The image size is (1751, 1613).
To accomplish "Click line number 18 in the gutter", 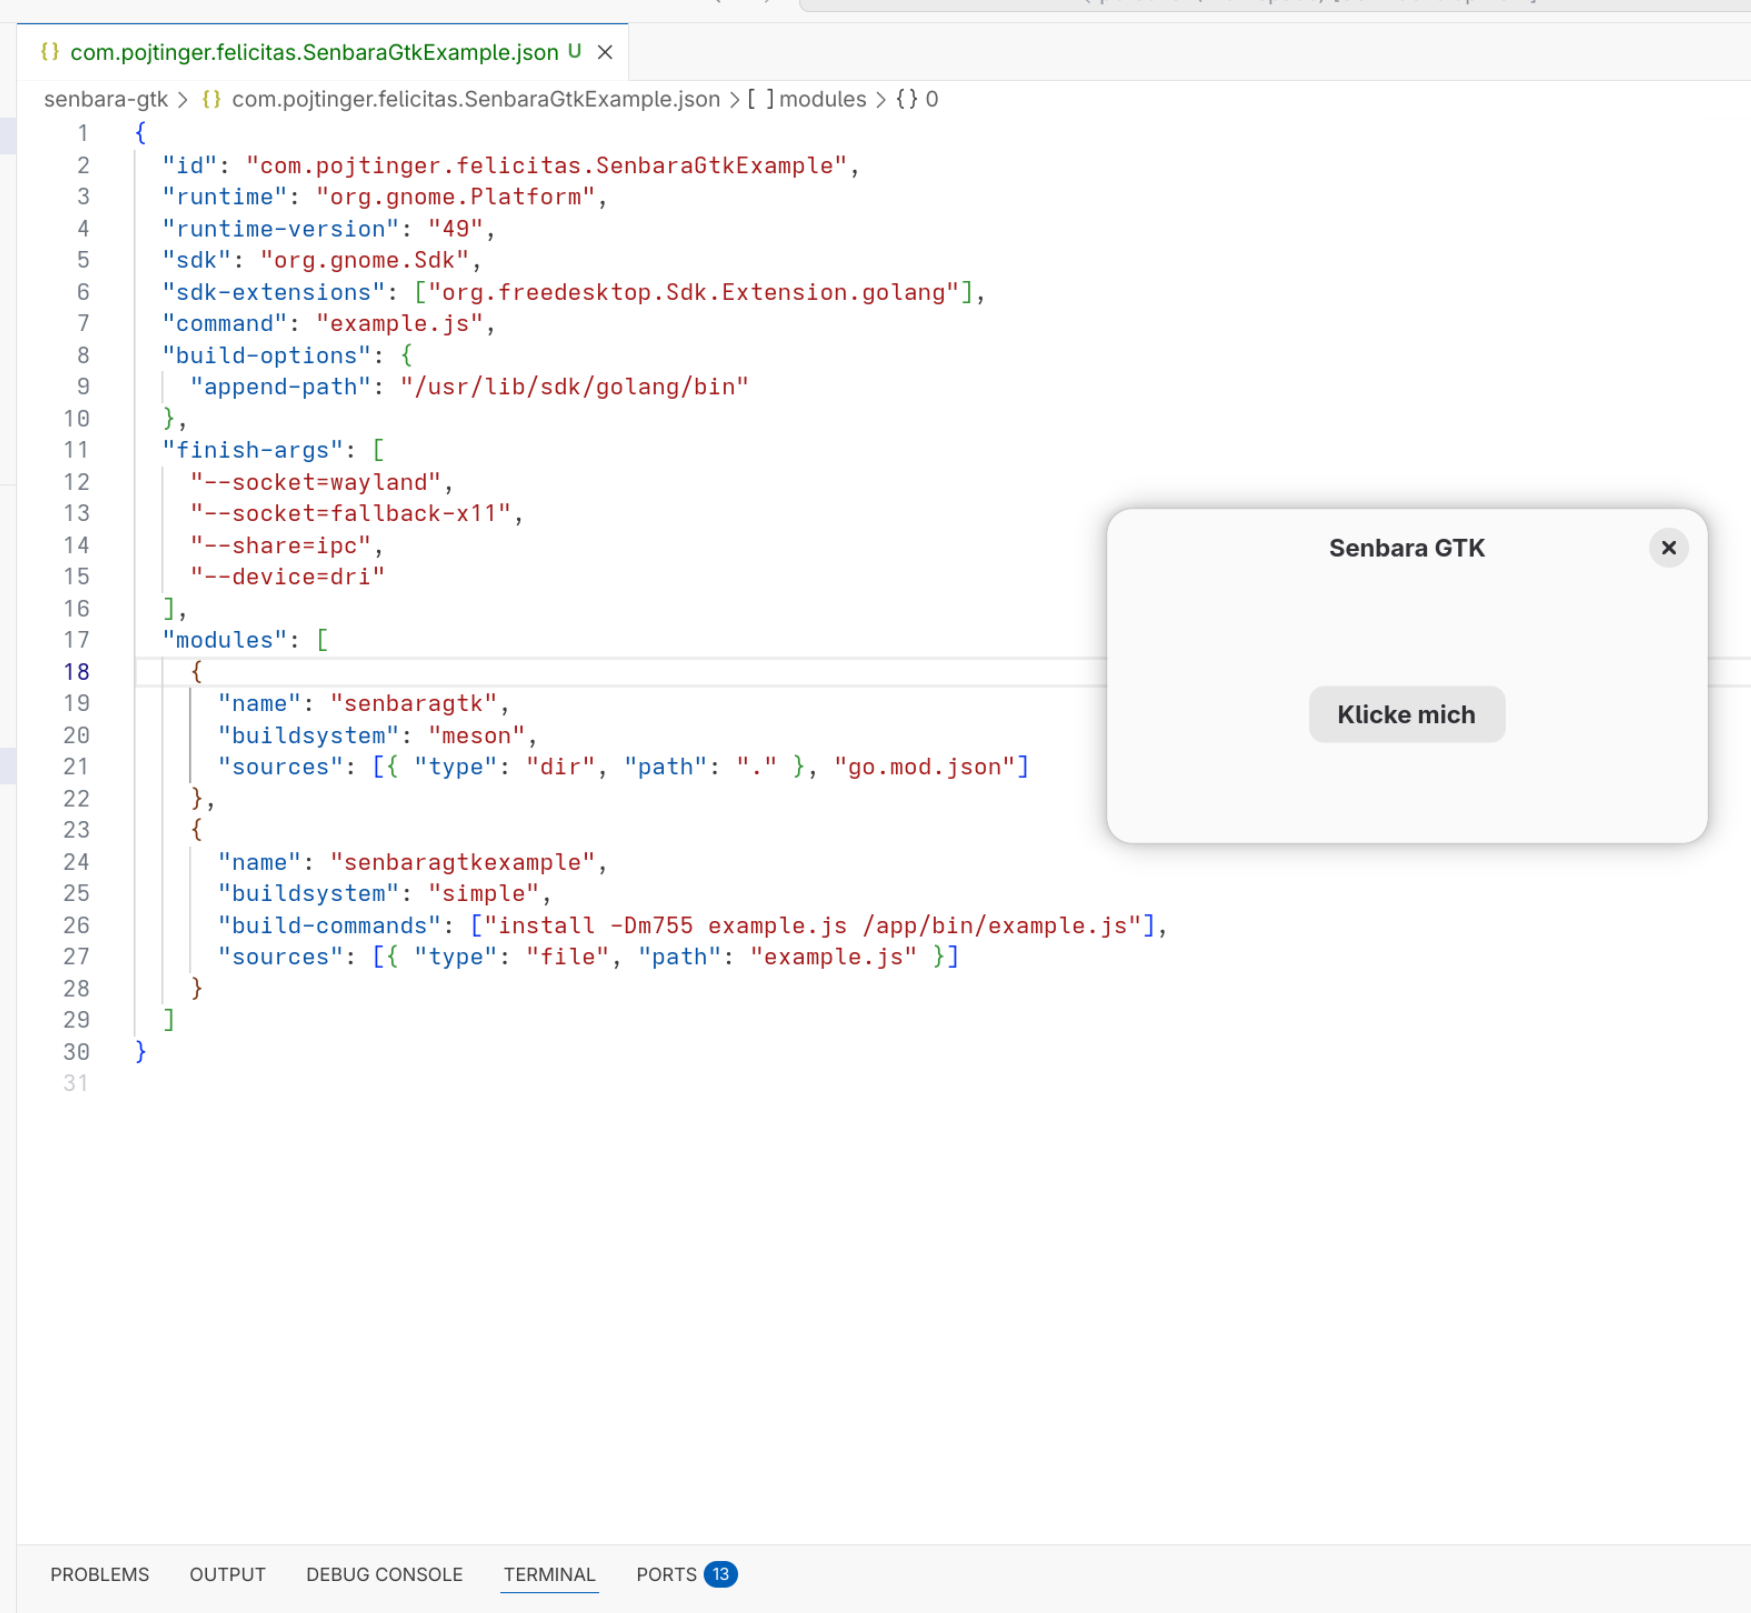I will click(76, 672).
